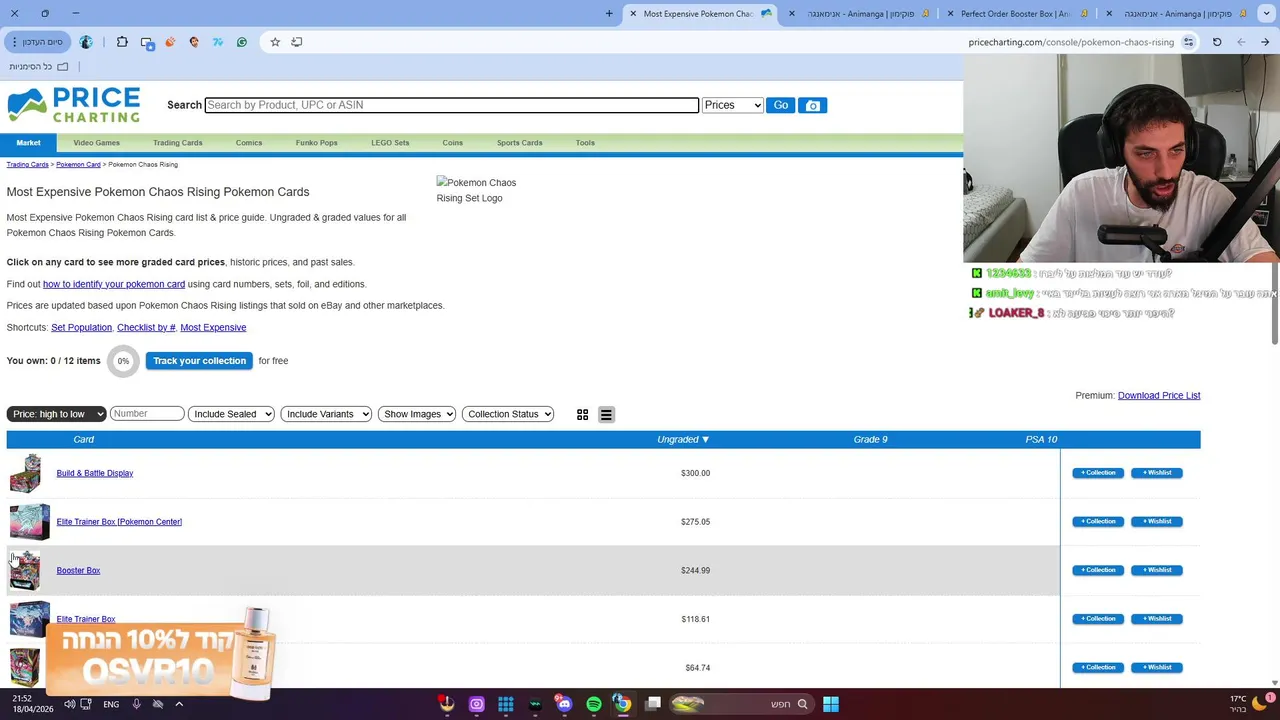Click the PriceCharting logo
The width and height of the screenshot is (1280, 720).
[74, 105]
